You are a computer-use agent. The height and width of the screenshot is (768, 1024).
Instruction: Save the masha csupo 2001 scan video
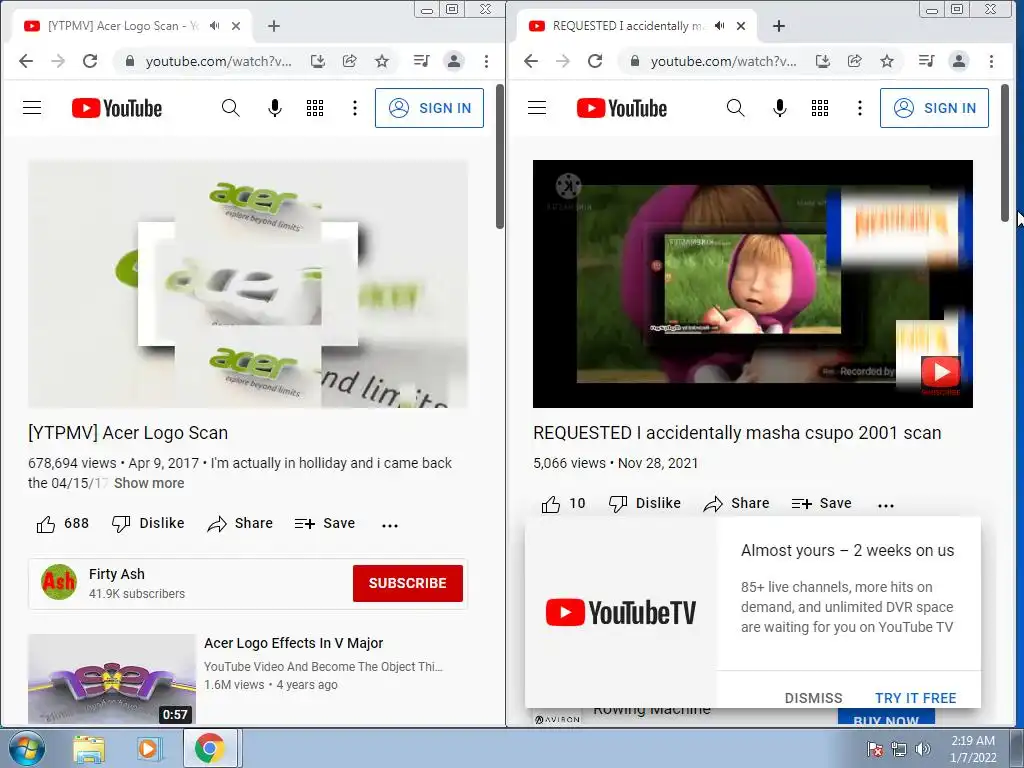(x=821, y=504)
